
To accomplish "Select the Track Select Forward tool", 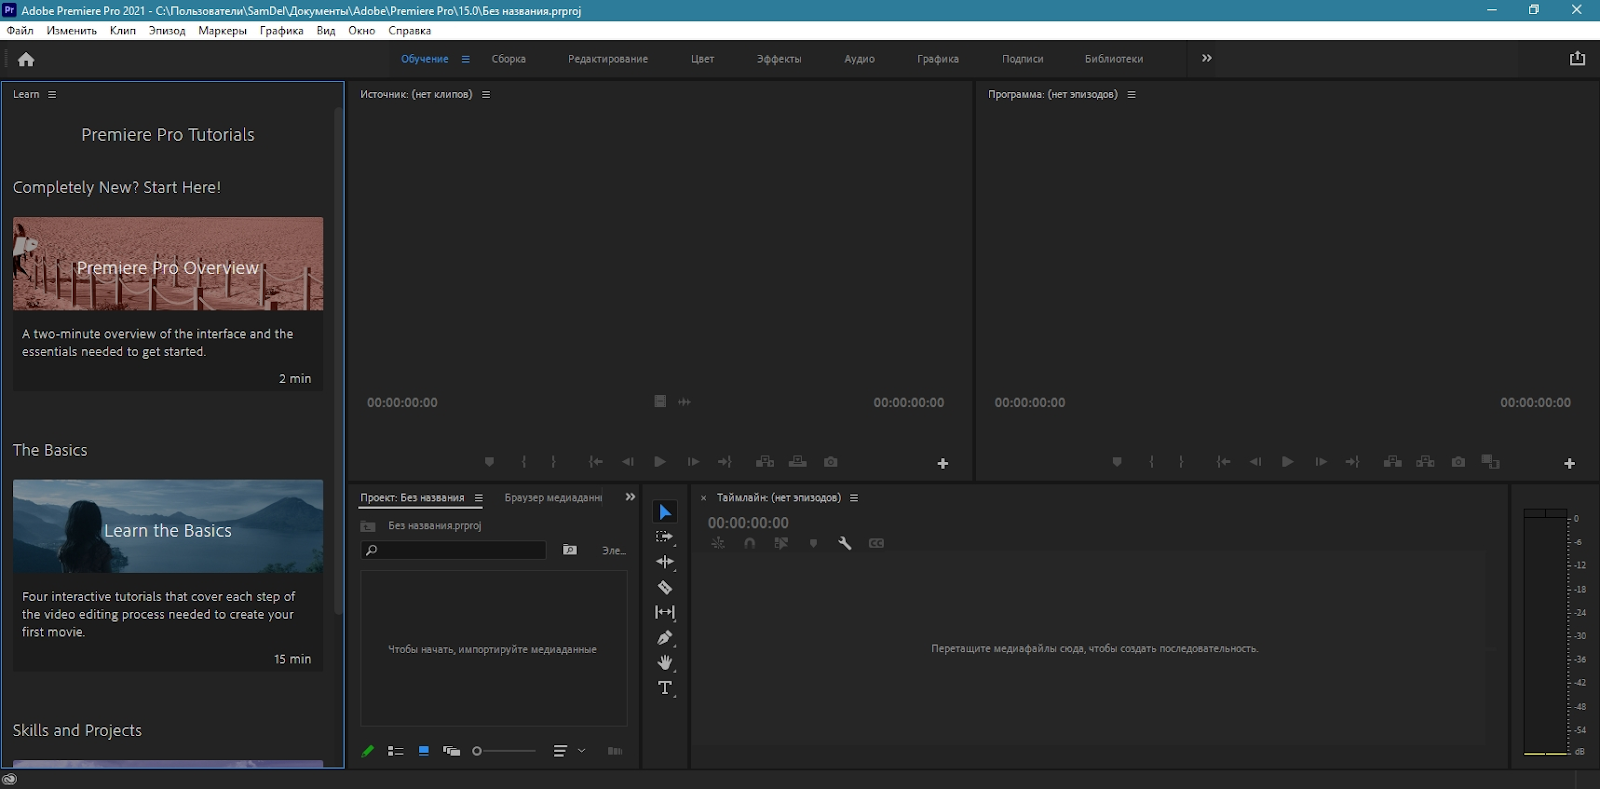I will [665, 537].
